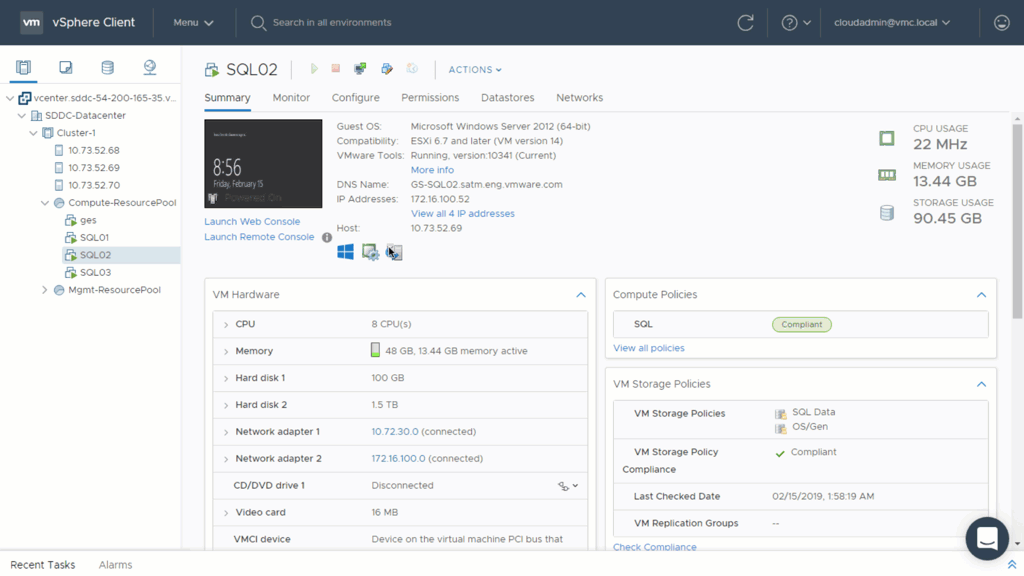Expand the CPU hardware row
Viewport: 1024px width, 576px height.
pyautogui.click(x=226, y=325)
